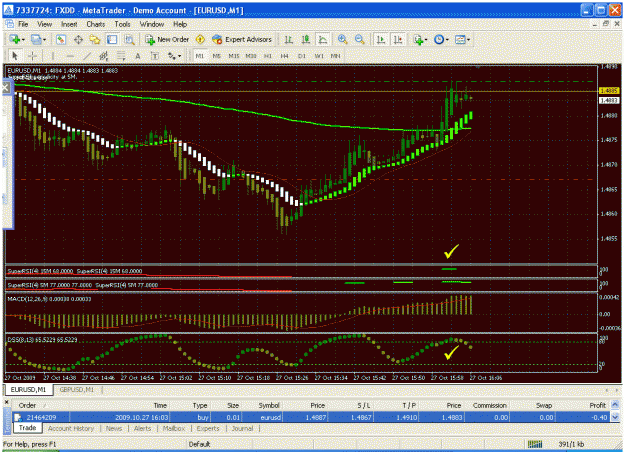Open the Profiles toolbar icon
This screenshot has width=625, height=452.
(36, 39)
